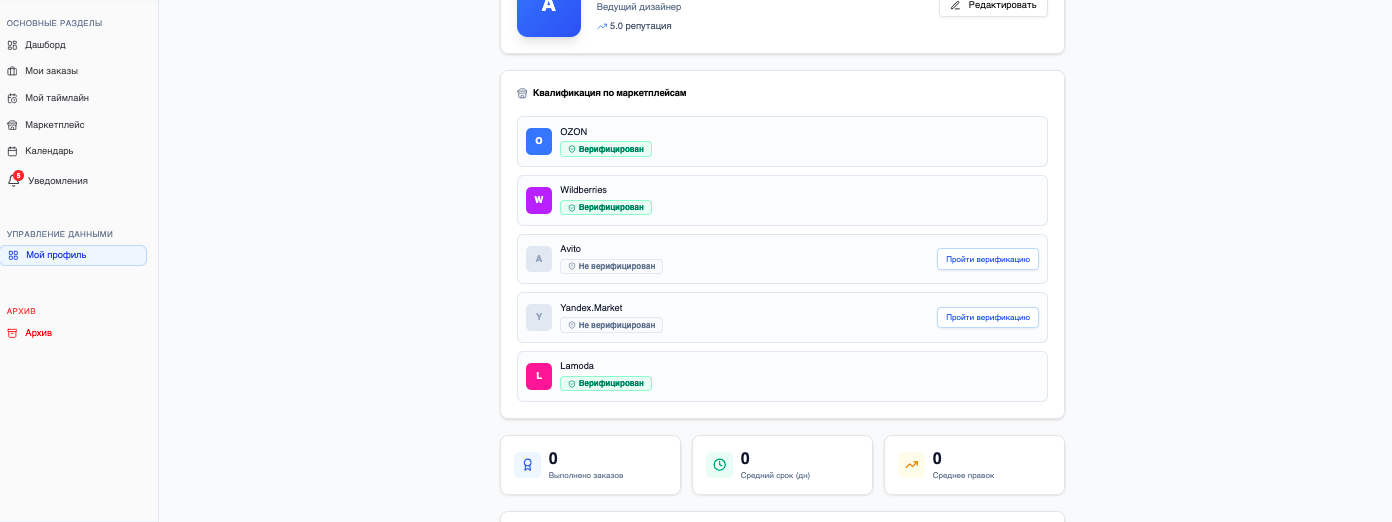Click the blue OZON letter badge
Screen dimensions: 1392x522
(539, 142)
